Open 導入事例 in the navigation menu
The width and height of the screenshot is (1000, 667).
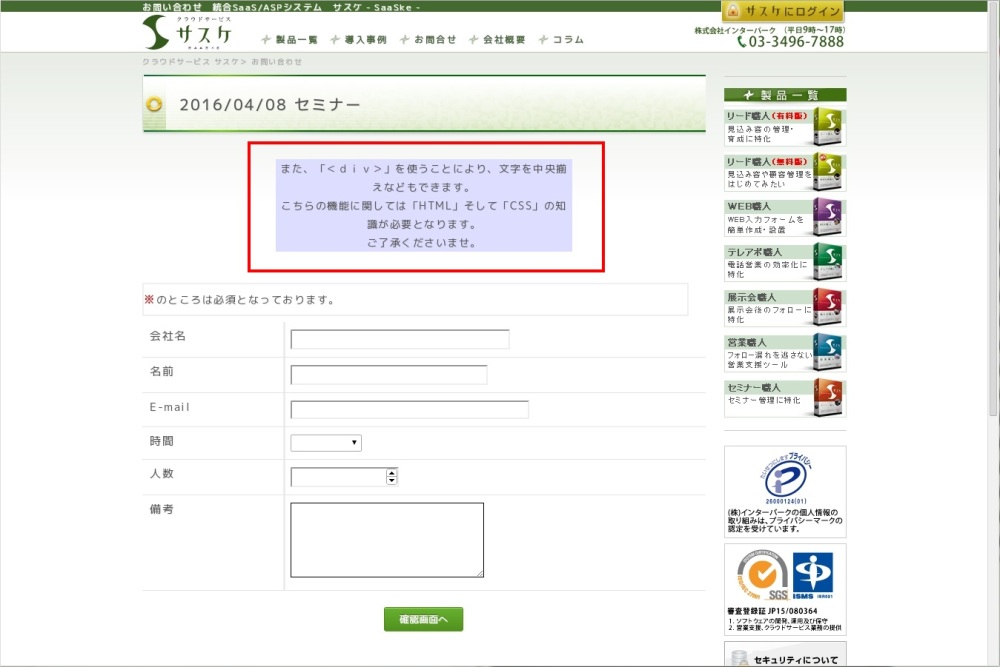tap(359, 40)
